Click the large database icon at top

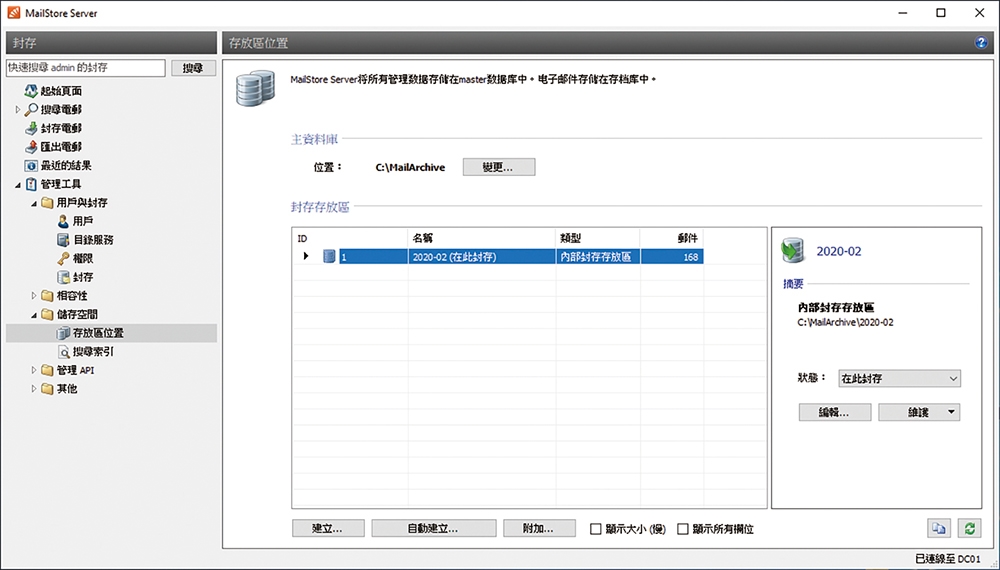pyautogui.click(x=255, y=88)
